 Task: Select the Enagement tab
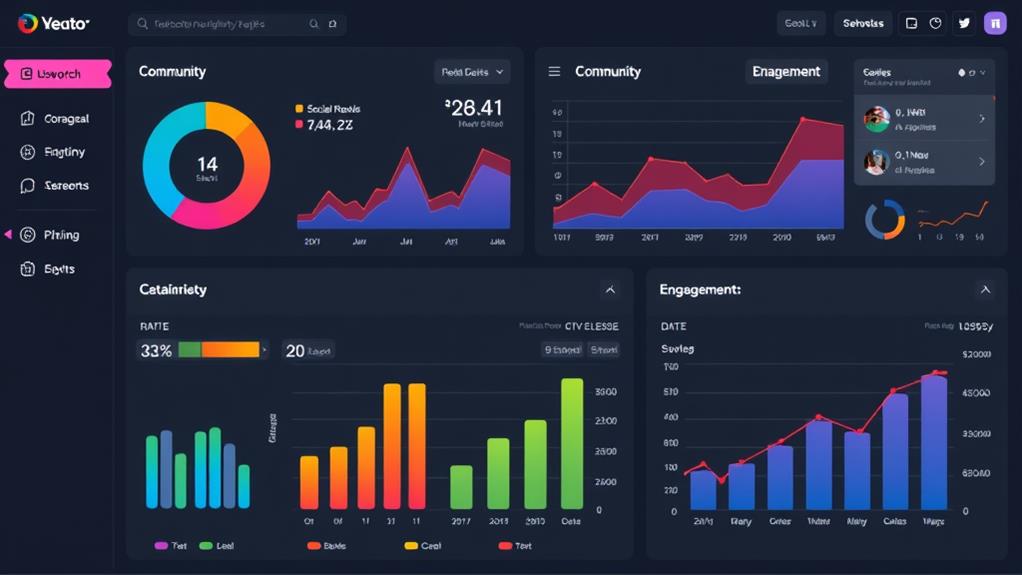pos(786,71)
